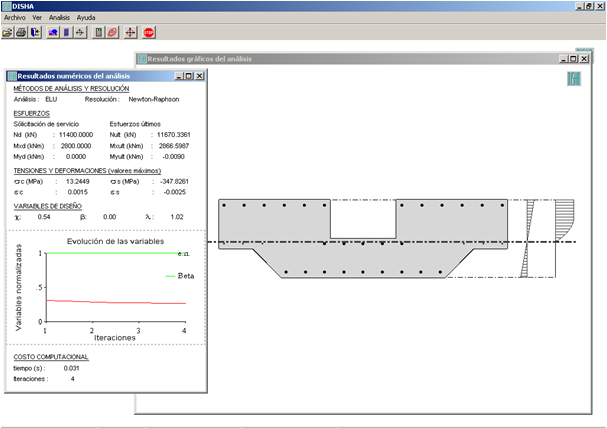Click the VARIABLES DE DISEÑO heading
The image size is (607, 428).
[48, 206]
